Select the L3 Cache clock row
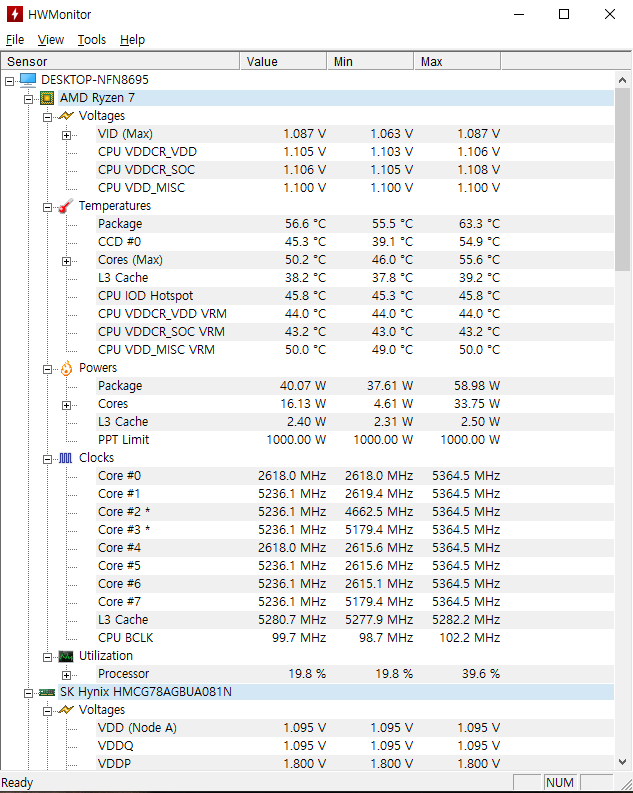The height and width of the screenshot is (793, 633). tap(355, 620)
